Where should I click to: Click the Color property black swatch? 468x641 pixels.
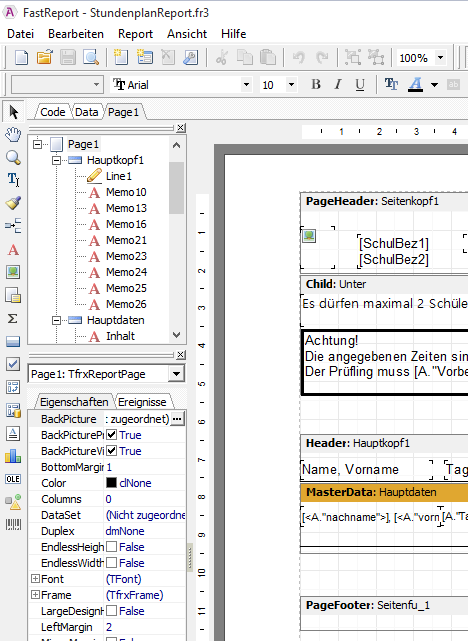click(x=111, y=482)
